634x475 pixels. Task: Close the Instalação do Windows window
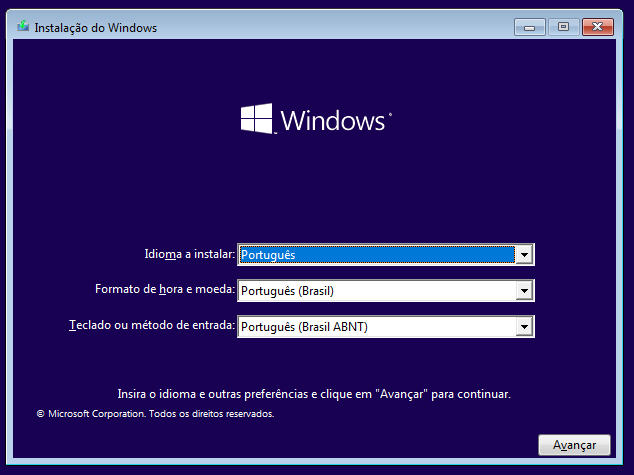[x=598, y=27]
